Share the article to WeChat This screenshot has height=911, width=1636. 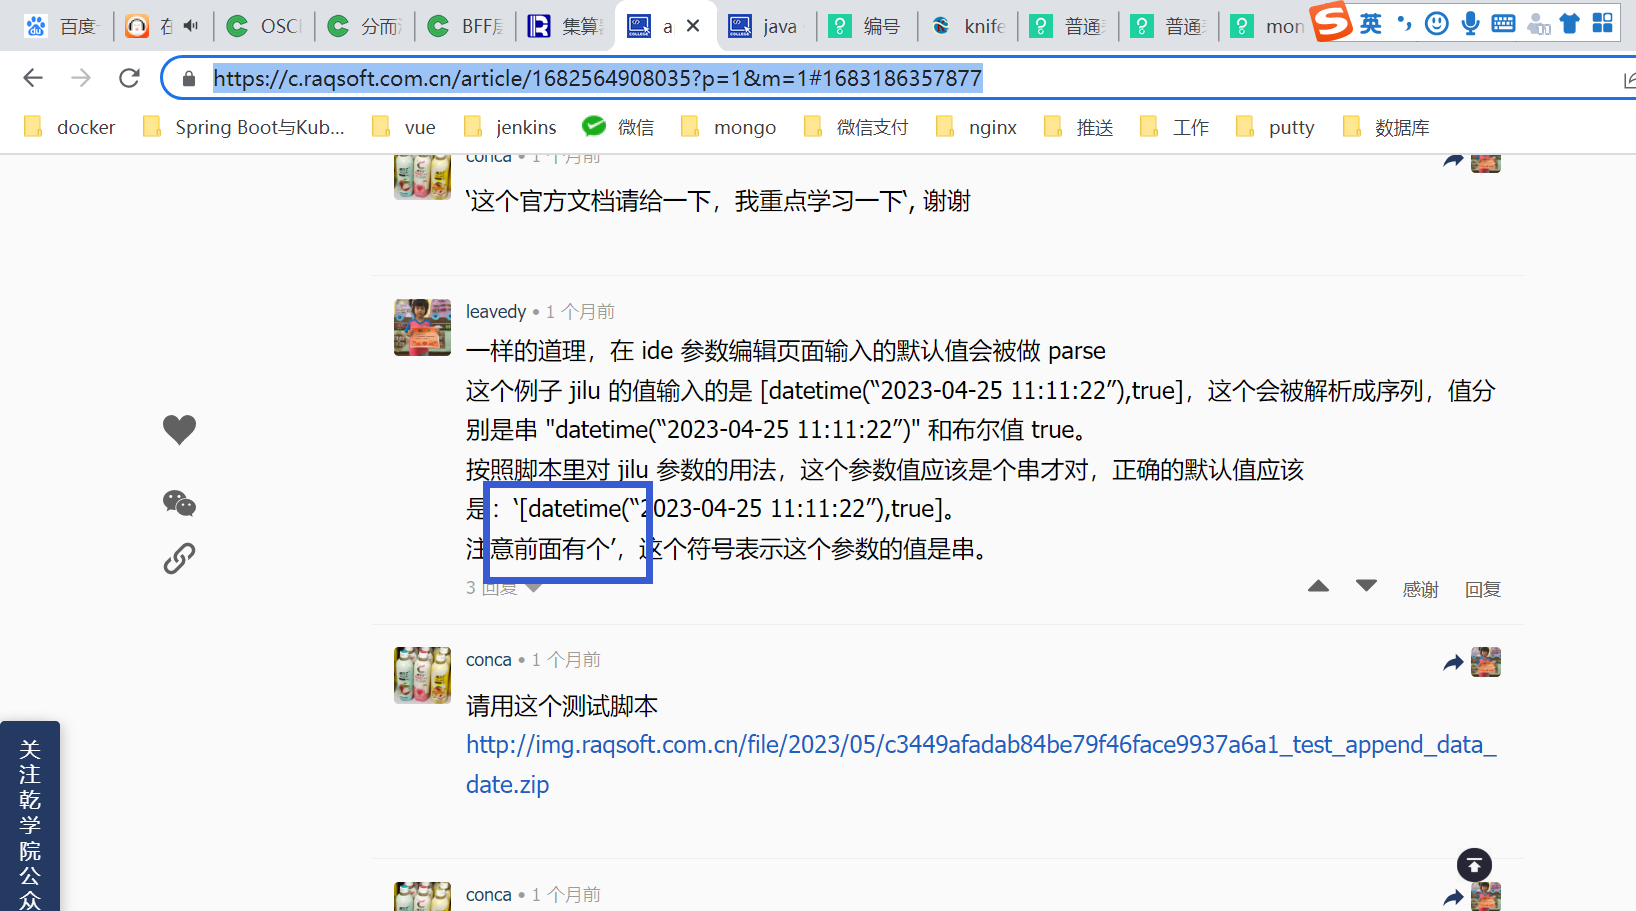click(180, 503)
